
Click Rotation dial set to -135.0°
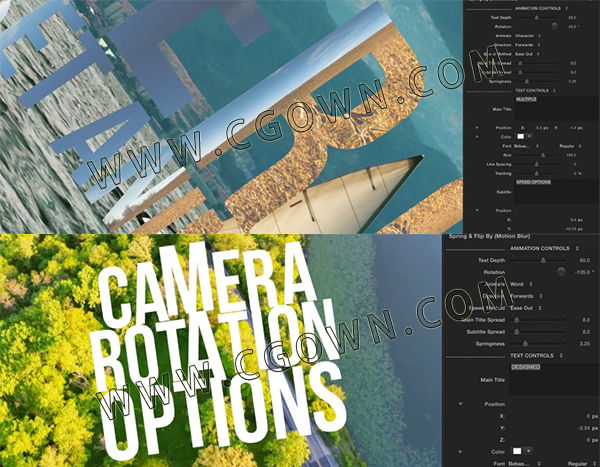click(561, 272)
